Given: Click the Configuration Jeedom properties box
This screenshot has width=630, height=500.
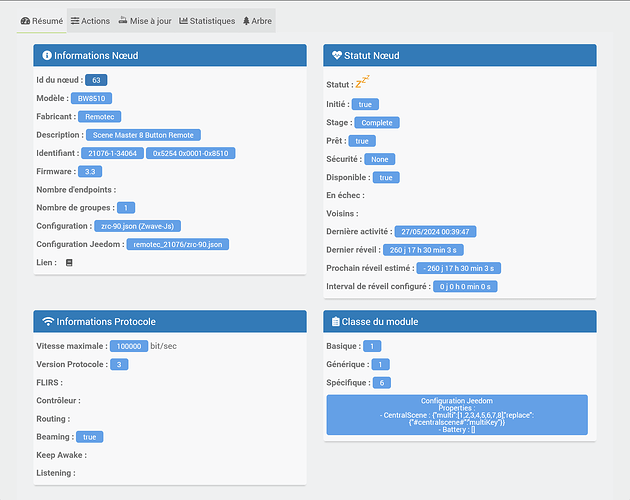Looking at the screenshot, I should coord(457,415).
